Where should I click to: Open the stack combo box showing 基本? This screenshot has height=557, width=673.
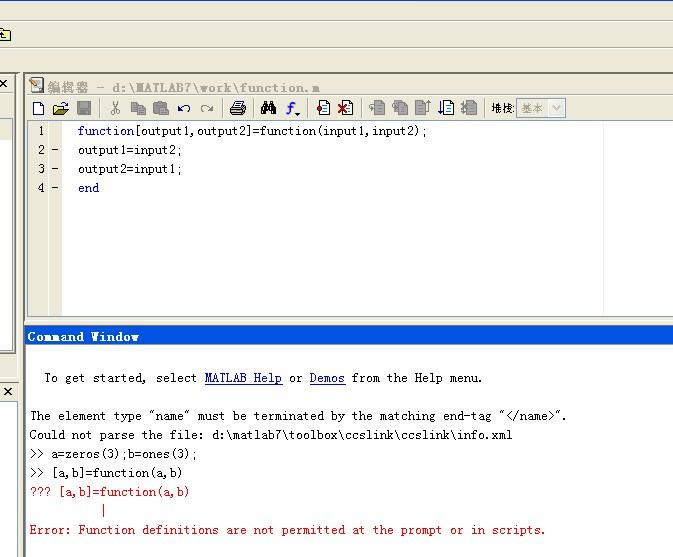[541, 108]
